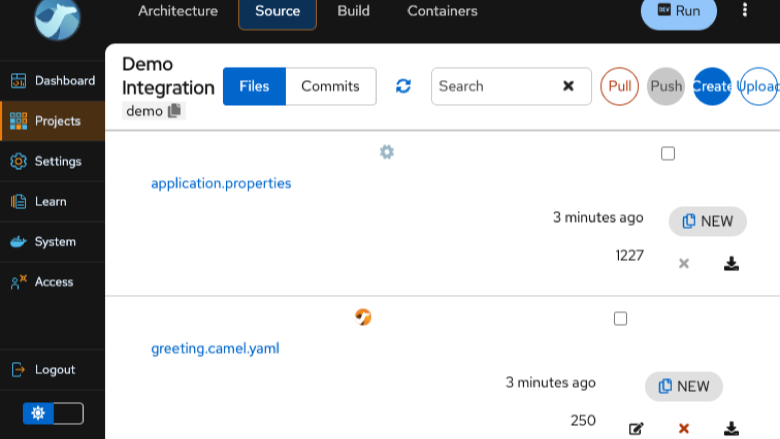
Task: Download the application.properties file
Action: click(731, 263)
